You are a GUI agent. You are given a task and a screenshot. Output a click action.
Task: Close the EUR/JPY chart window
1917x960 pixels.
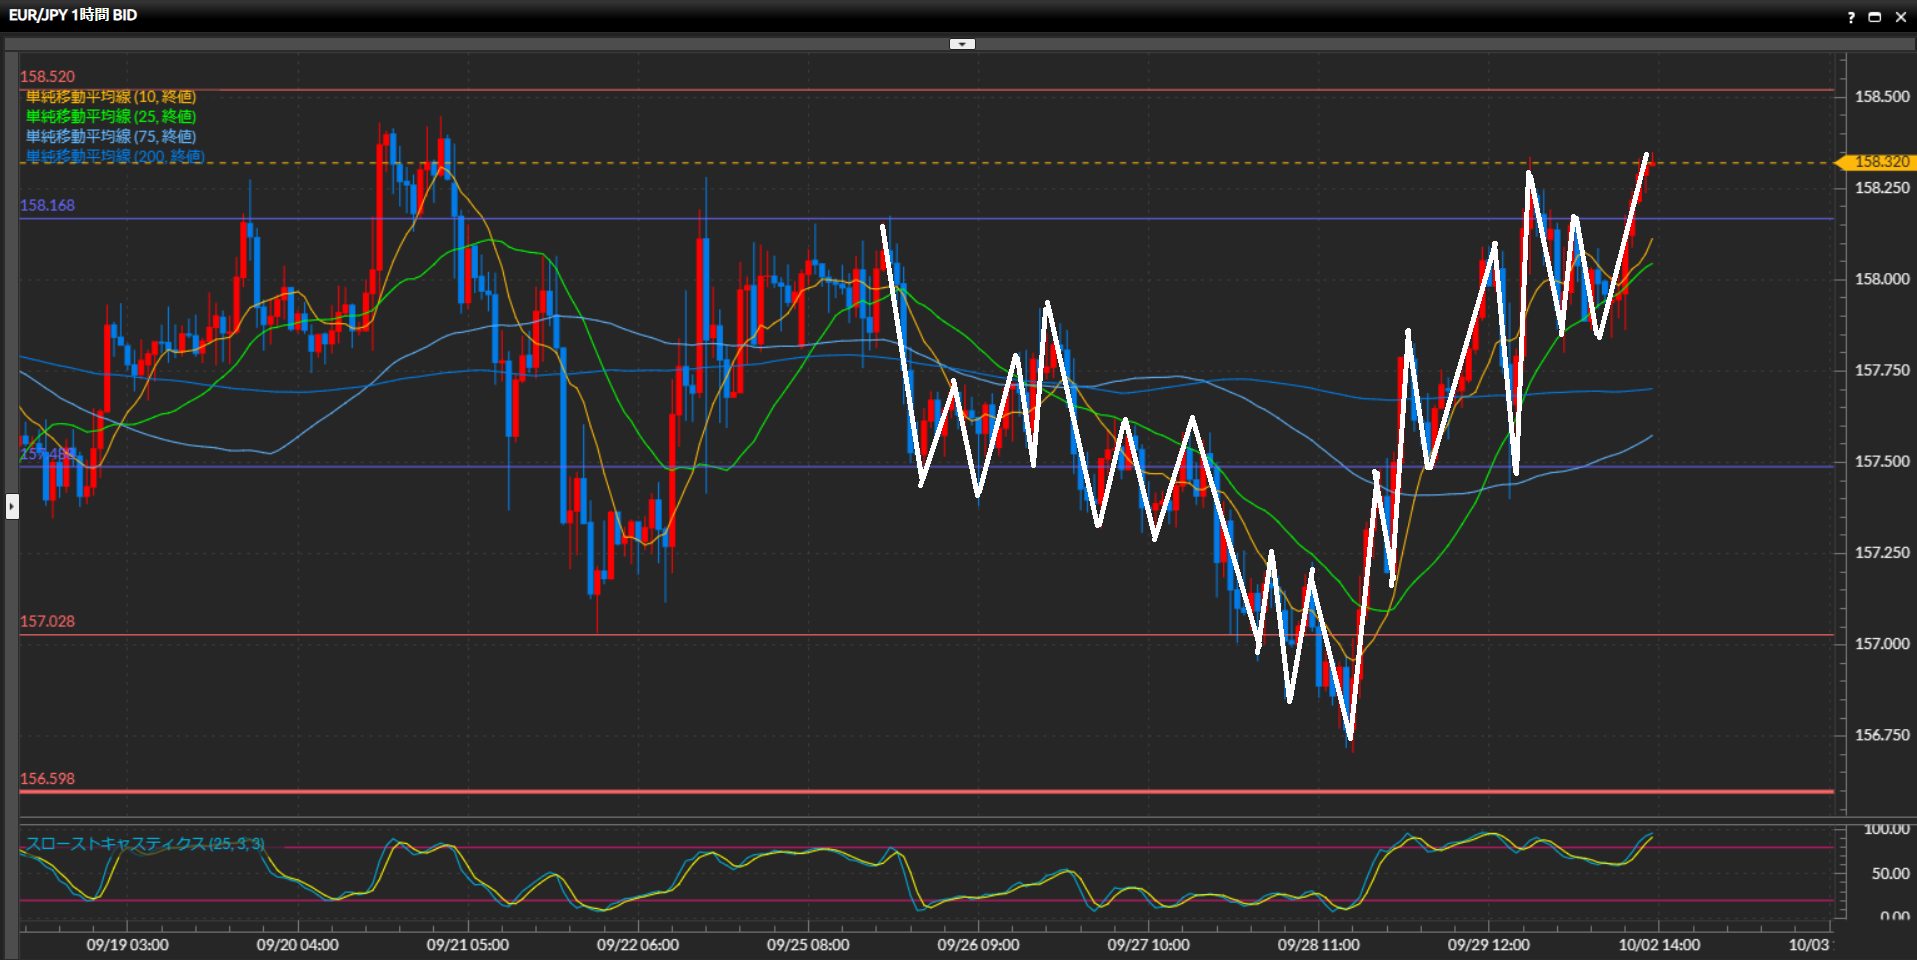point(1901,17)
